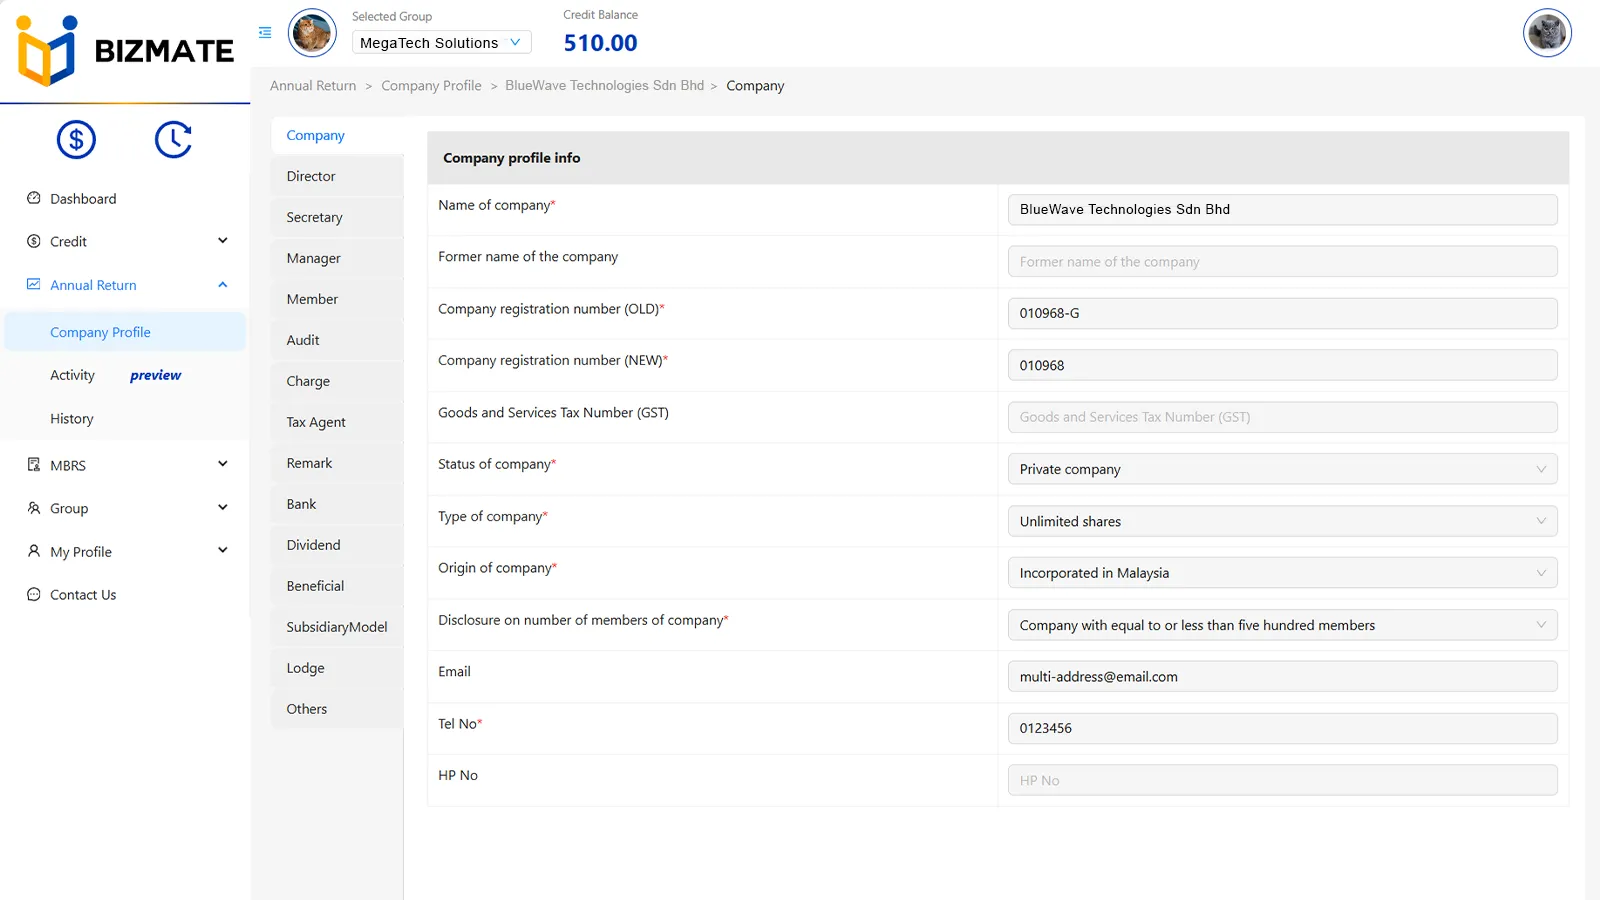This screenshot has width=1600, height=900.
Task: Collapse the Annual Return sidebar section
Action: tap(222, 285)
